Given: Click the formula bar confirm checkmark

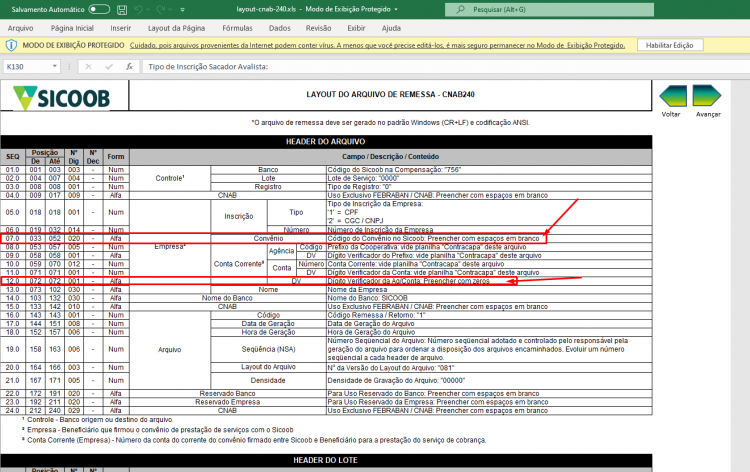Looking at the screenshot, I should pos(109,66).
